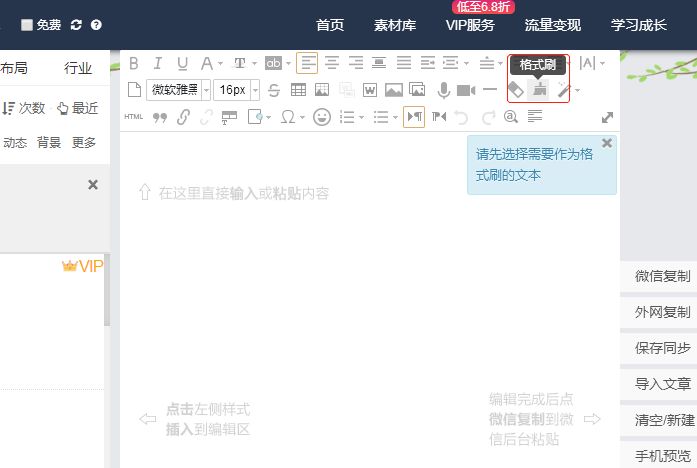697x468 pixels.
Task: Apply italic formatting
Action: (x=157, y=63)
